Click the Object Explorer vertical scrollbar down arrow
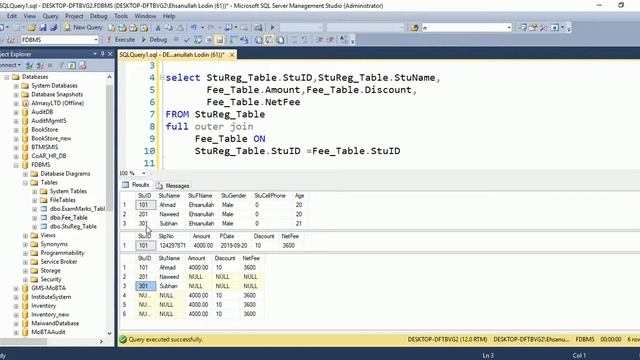This screenshot has width=640, height=360. 109,333
